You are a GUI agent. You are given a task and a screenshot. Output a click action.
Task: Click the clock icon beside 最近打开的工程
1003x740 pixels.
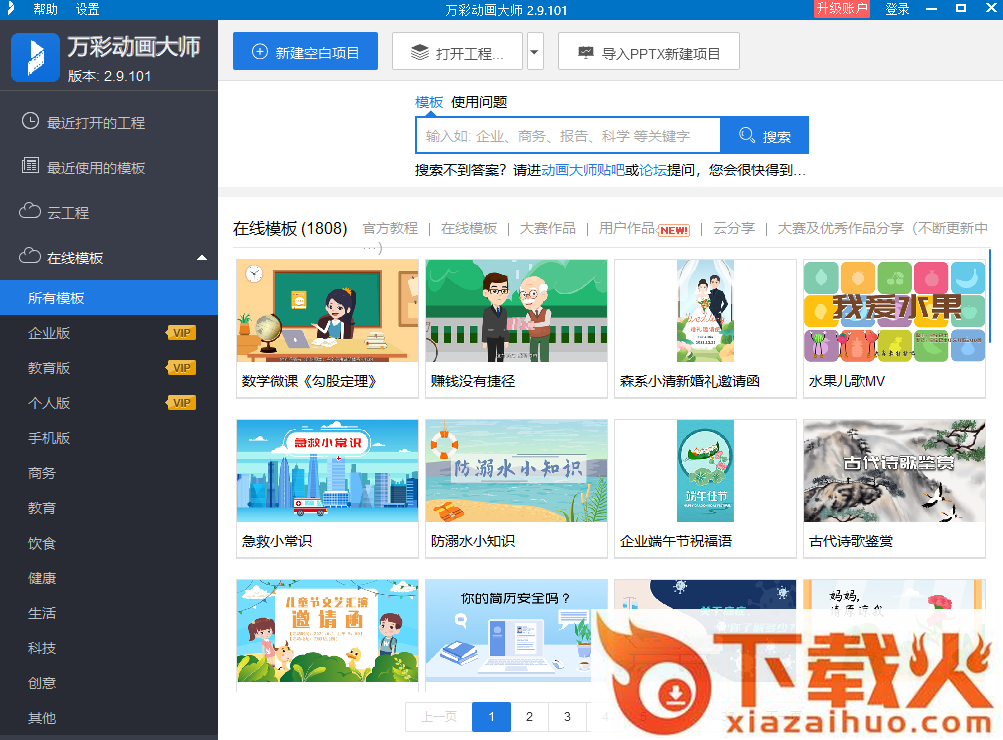pos(30,122)
